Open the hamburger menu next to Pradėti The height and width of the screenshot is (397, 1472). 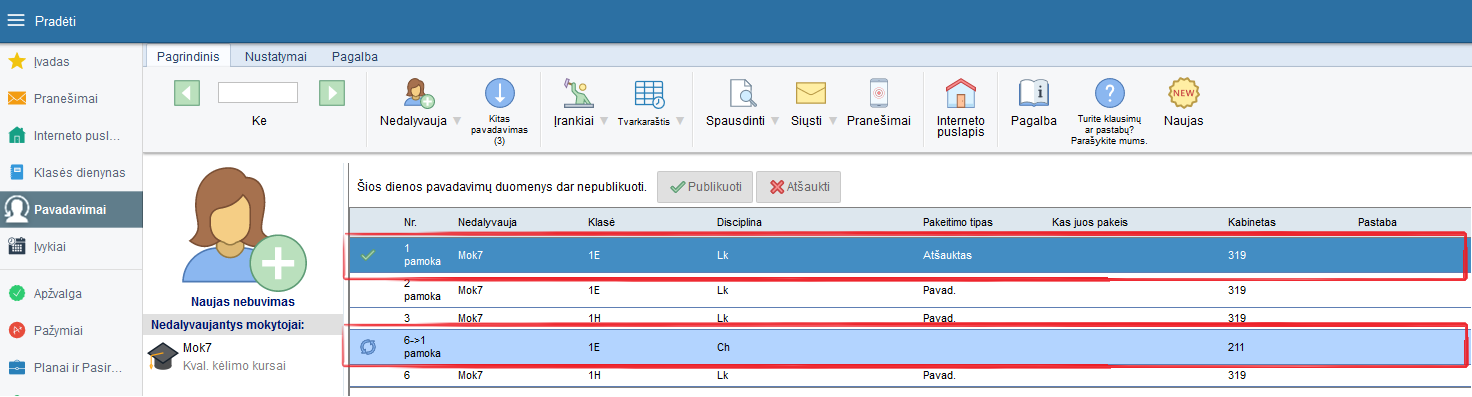click(x=16, y=20)
